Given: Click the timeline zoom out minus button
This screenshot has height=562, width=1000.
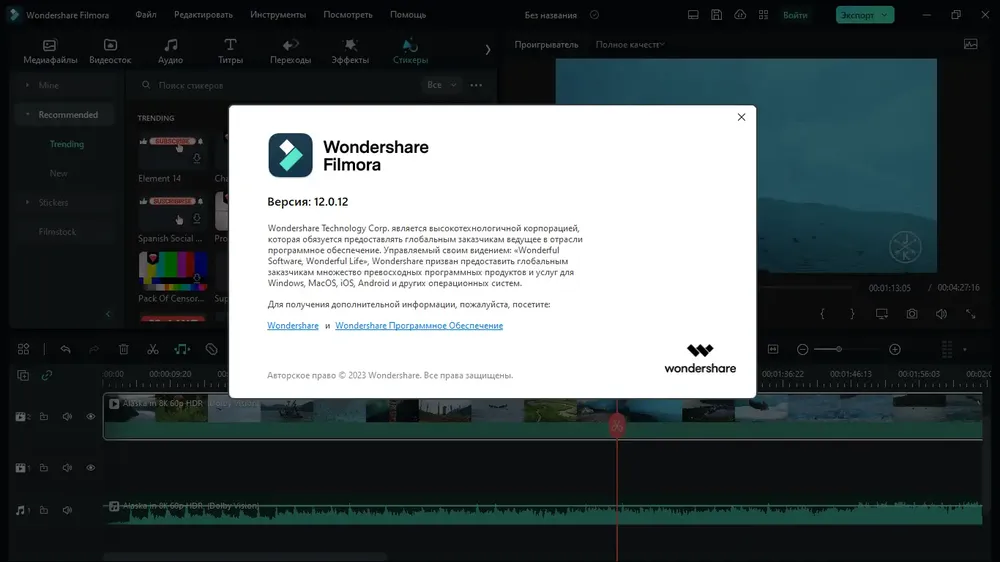Looking at the screenshot, I should 803,349.
